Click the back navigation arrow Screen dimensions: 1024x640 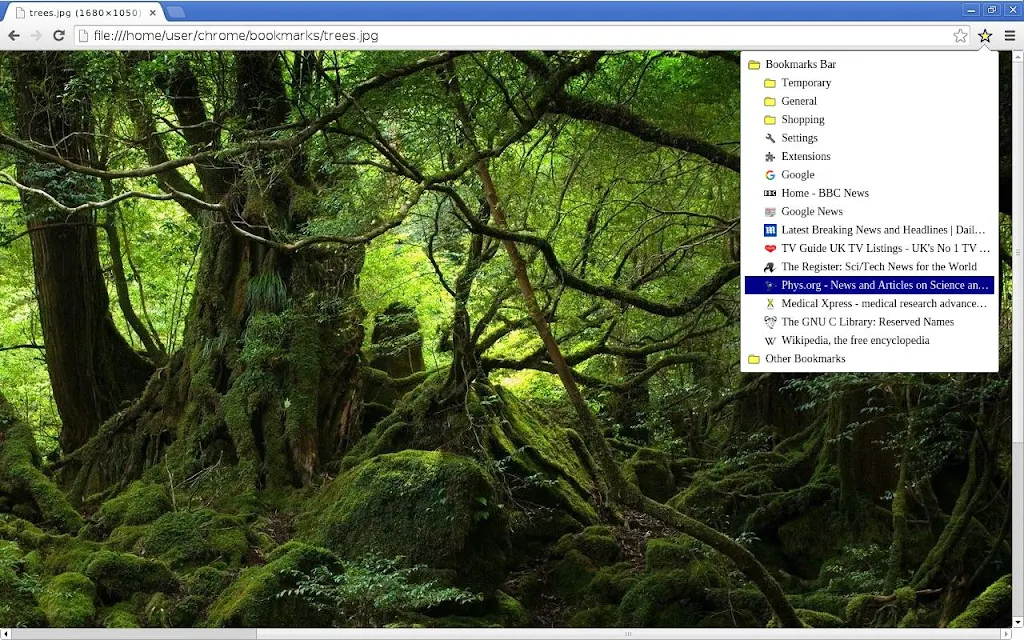click(14, 36)
